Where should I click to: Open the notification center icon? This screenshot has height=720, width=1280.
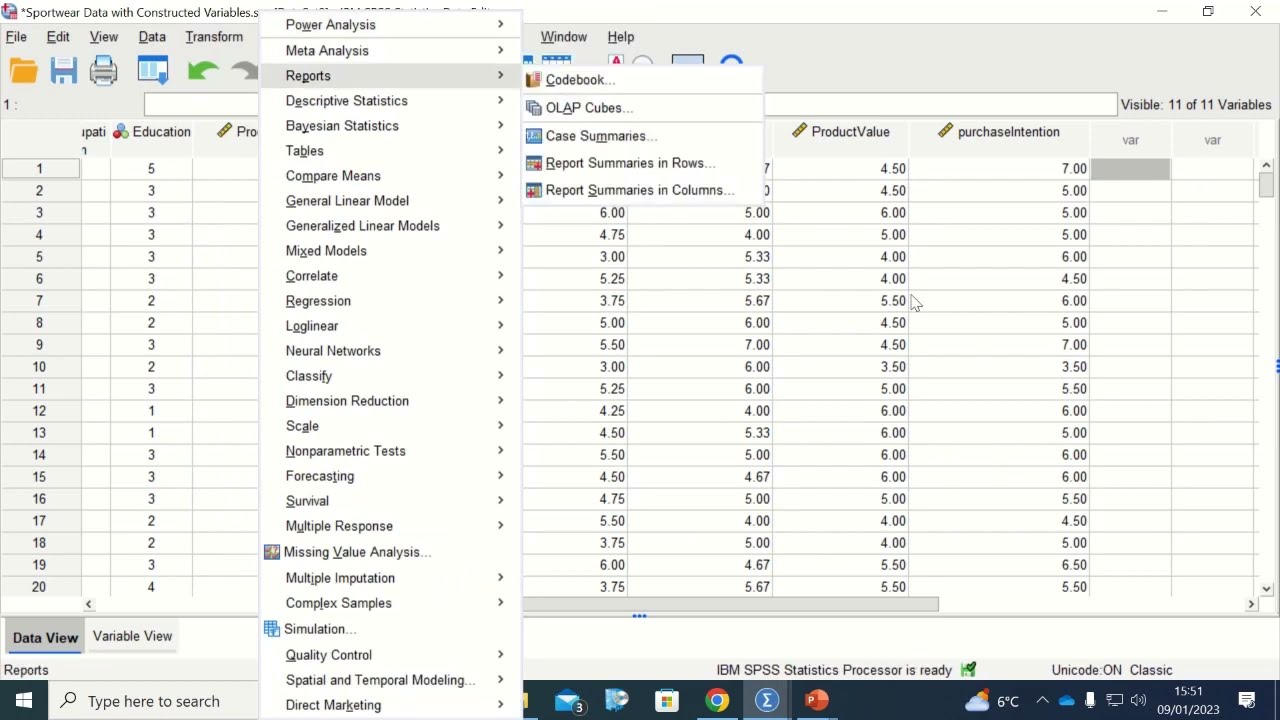[1247, 701]
